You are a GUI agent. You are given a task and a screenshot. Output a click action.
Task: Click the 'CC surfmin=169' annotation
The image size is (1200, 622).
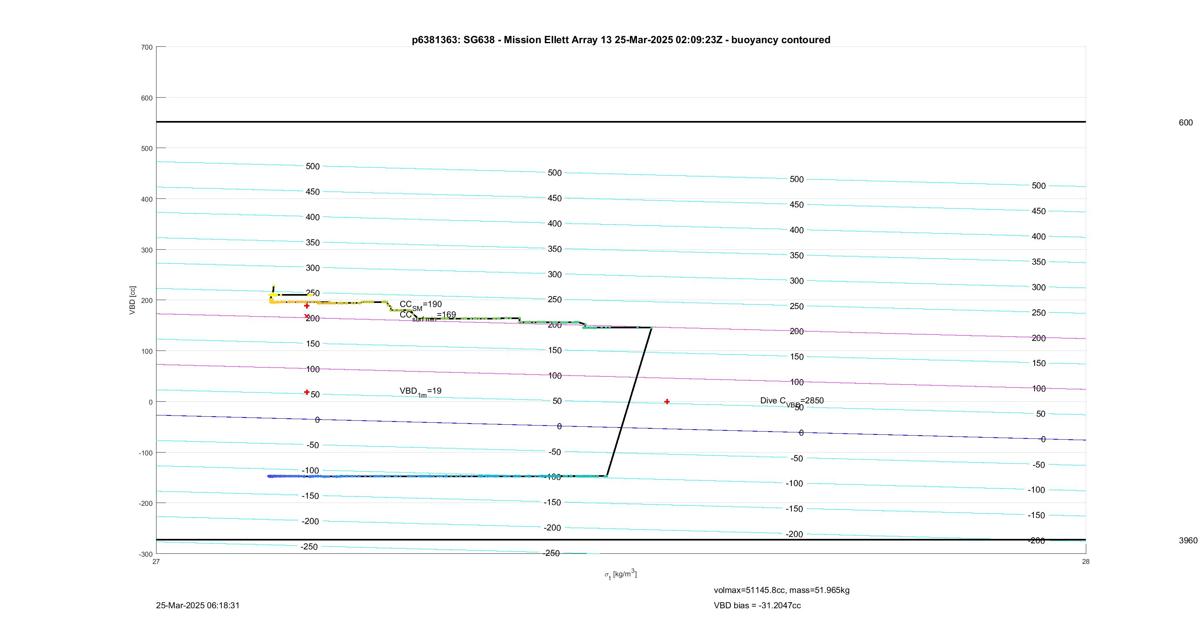tap(428, 315)
